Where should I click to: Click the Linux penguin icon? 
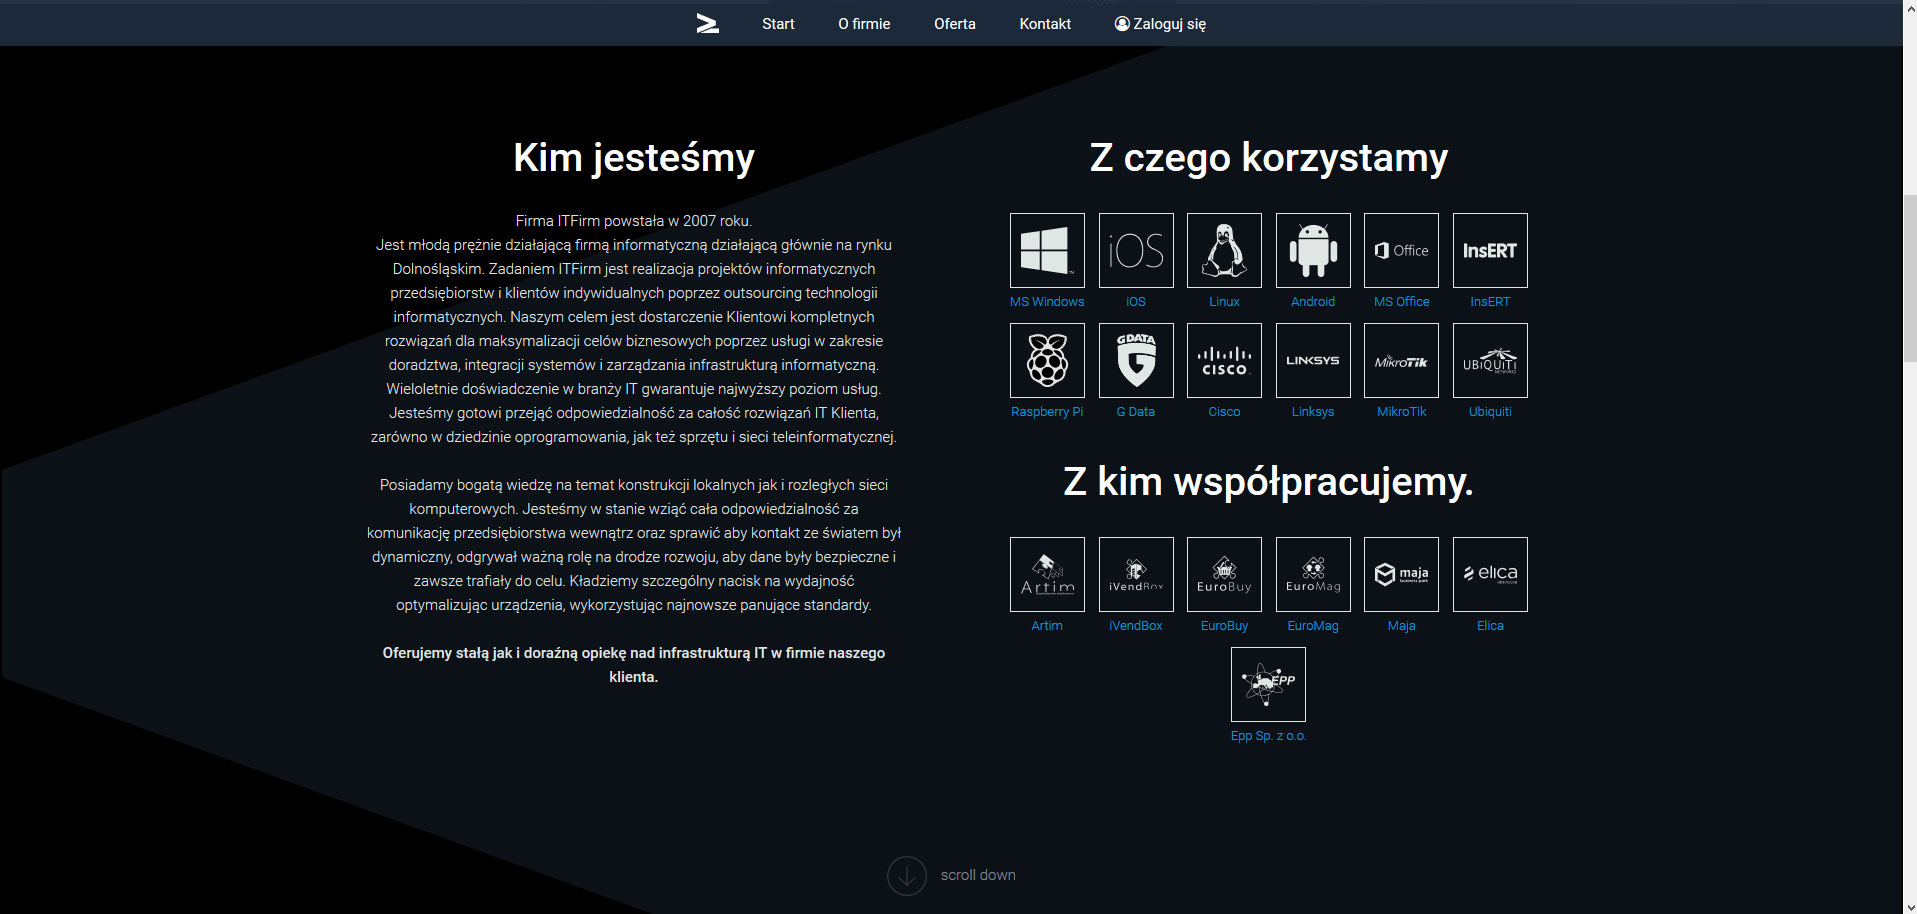[1224, 250]
